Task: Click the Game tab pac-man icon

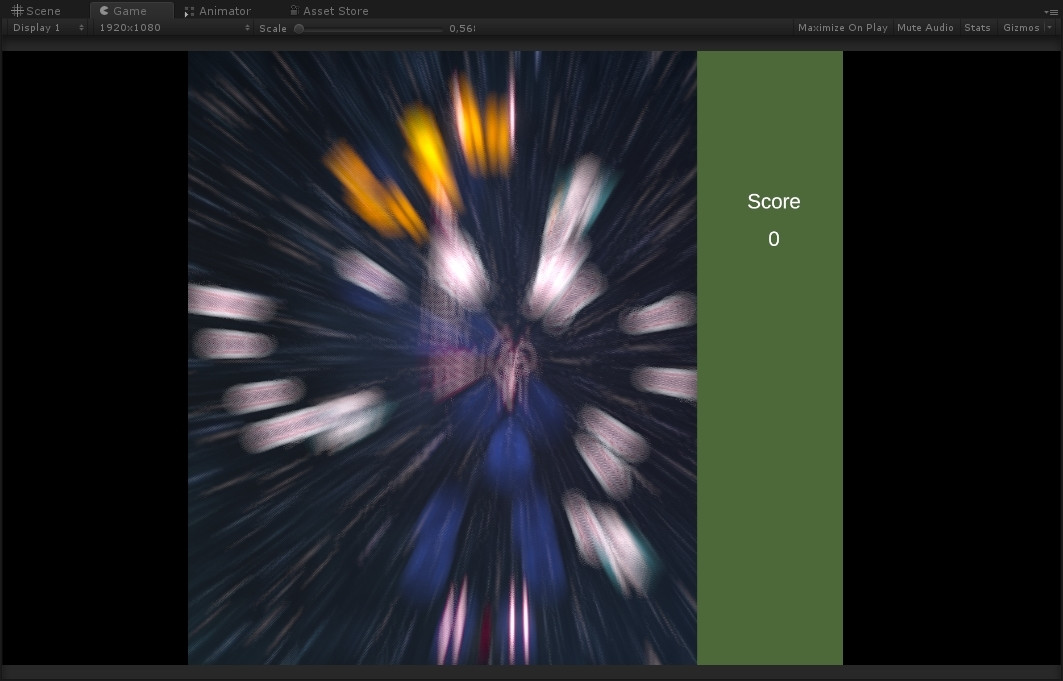Action: click(104, 11)
